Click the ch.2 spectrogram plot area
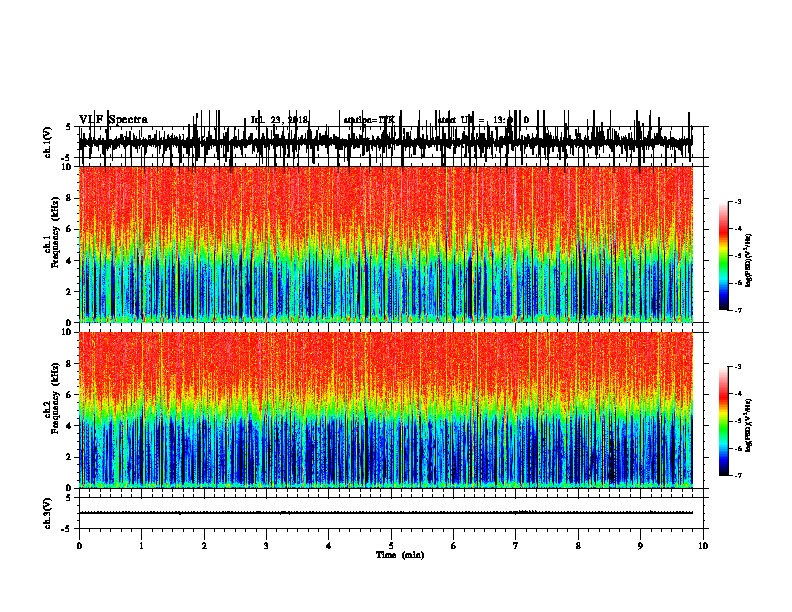The image size is (792, 612). (x=386, y=410)
